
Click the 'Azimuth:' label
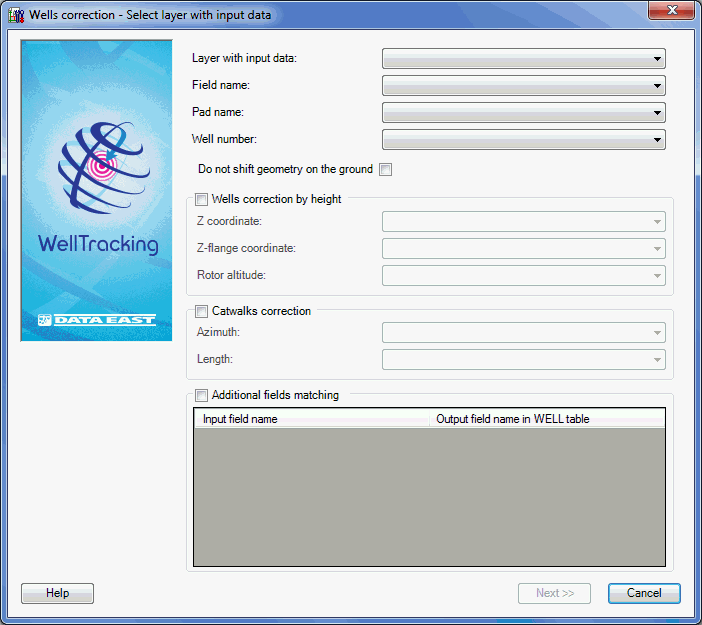click(218, 332)
